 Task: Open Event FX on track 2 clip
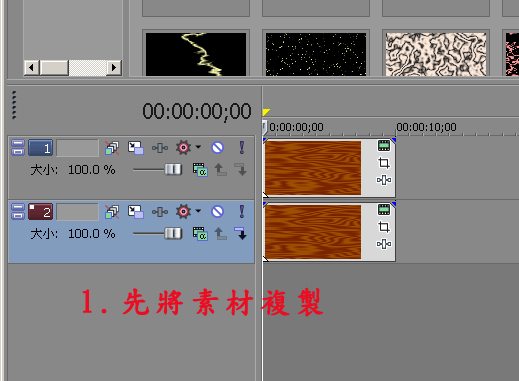point(384,244)
